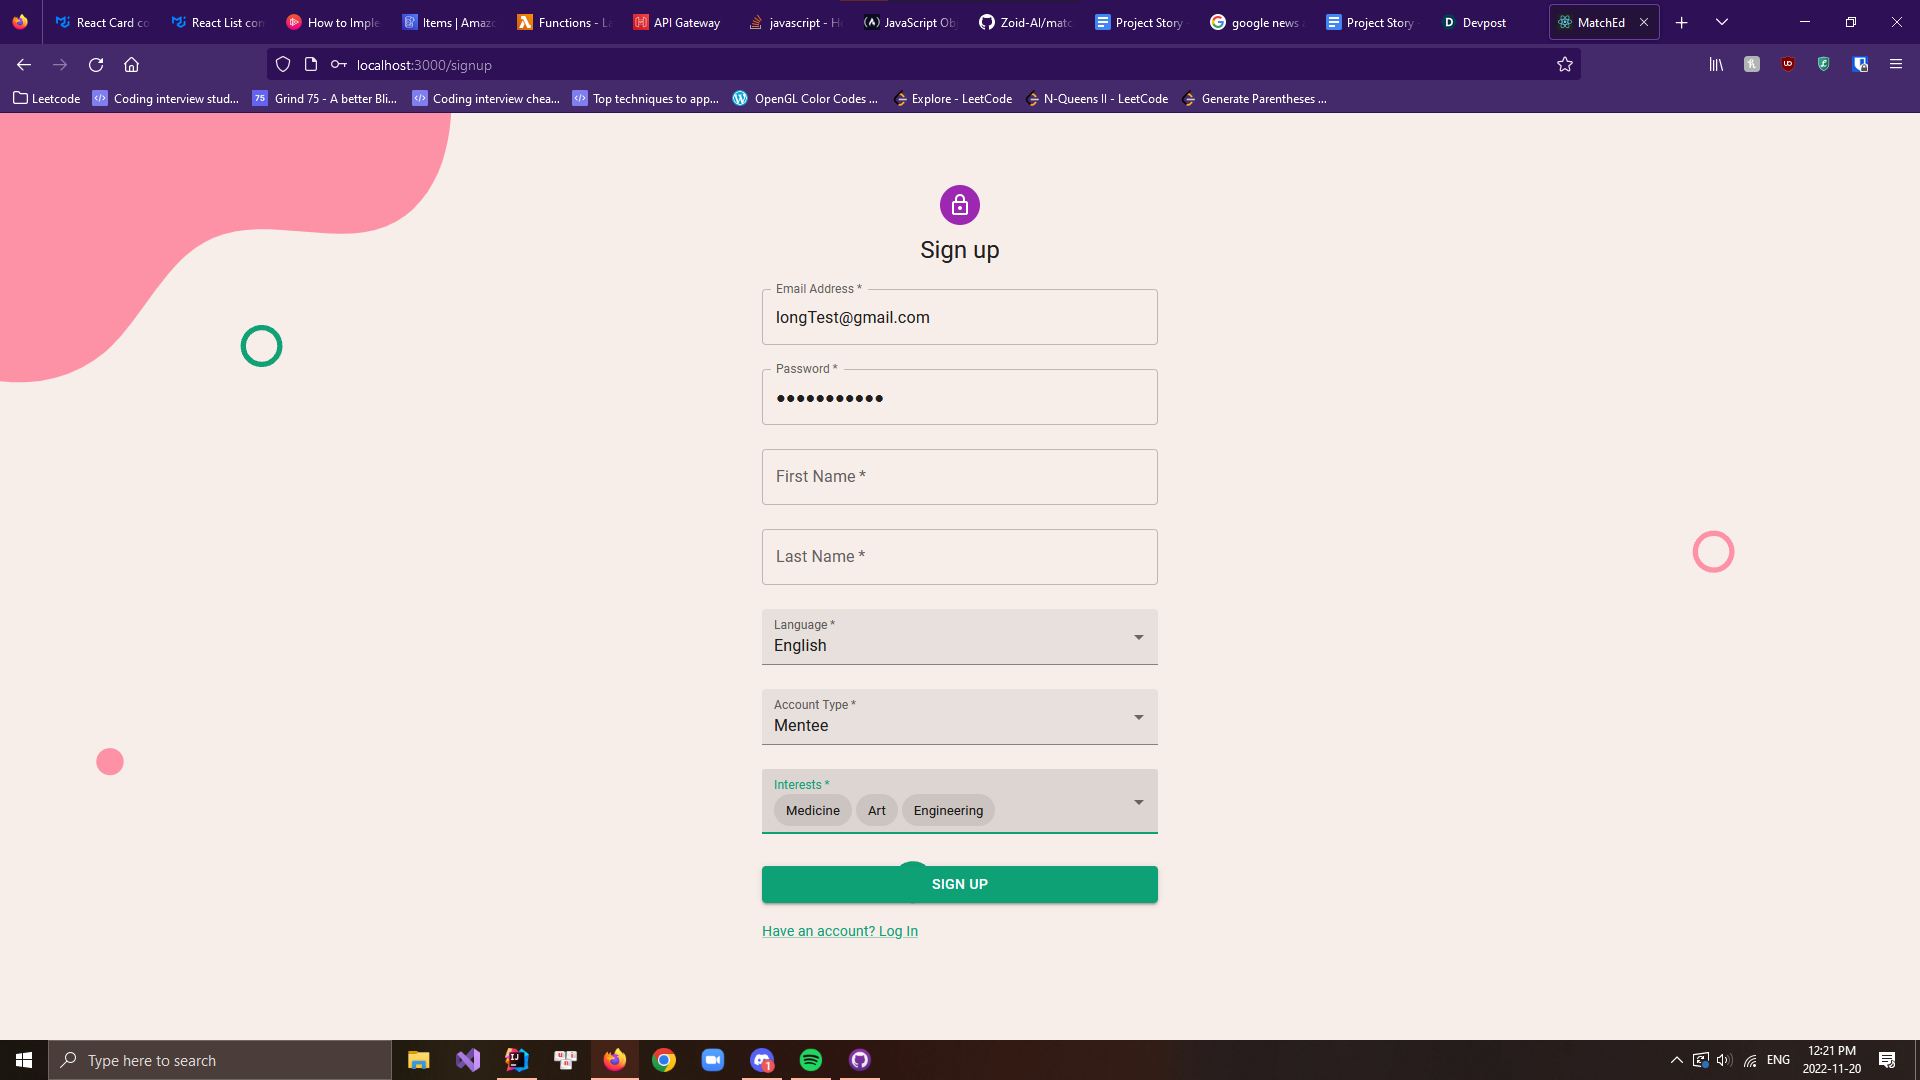Switch to the Devpost tab
Image resolution: width=1920 pixels, height=1080 pixels.
click(1475, 22)
